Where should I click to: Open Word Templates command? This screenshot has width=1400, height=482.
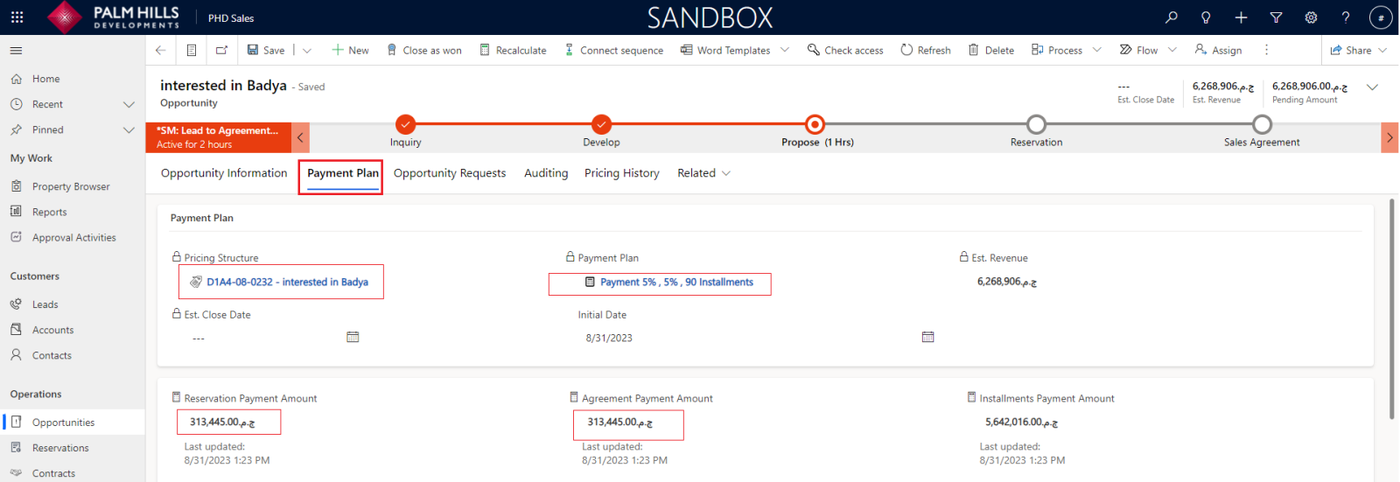(725, 50)
